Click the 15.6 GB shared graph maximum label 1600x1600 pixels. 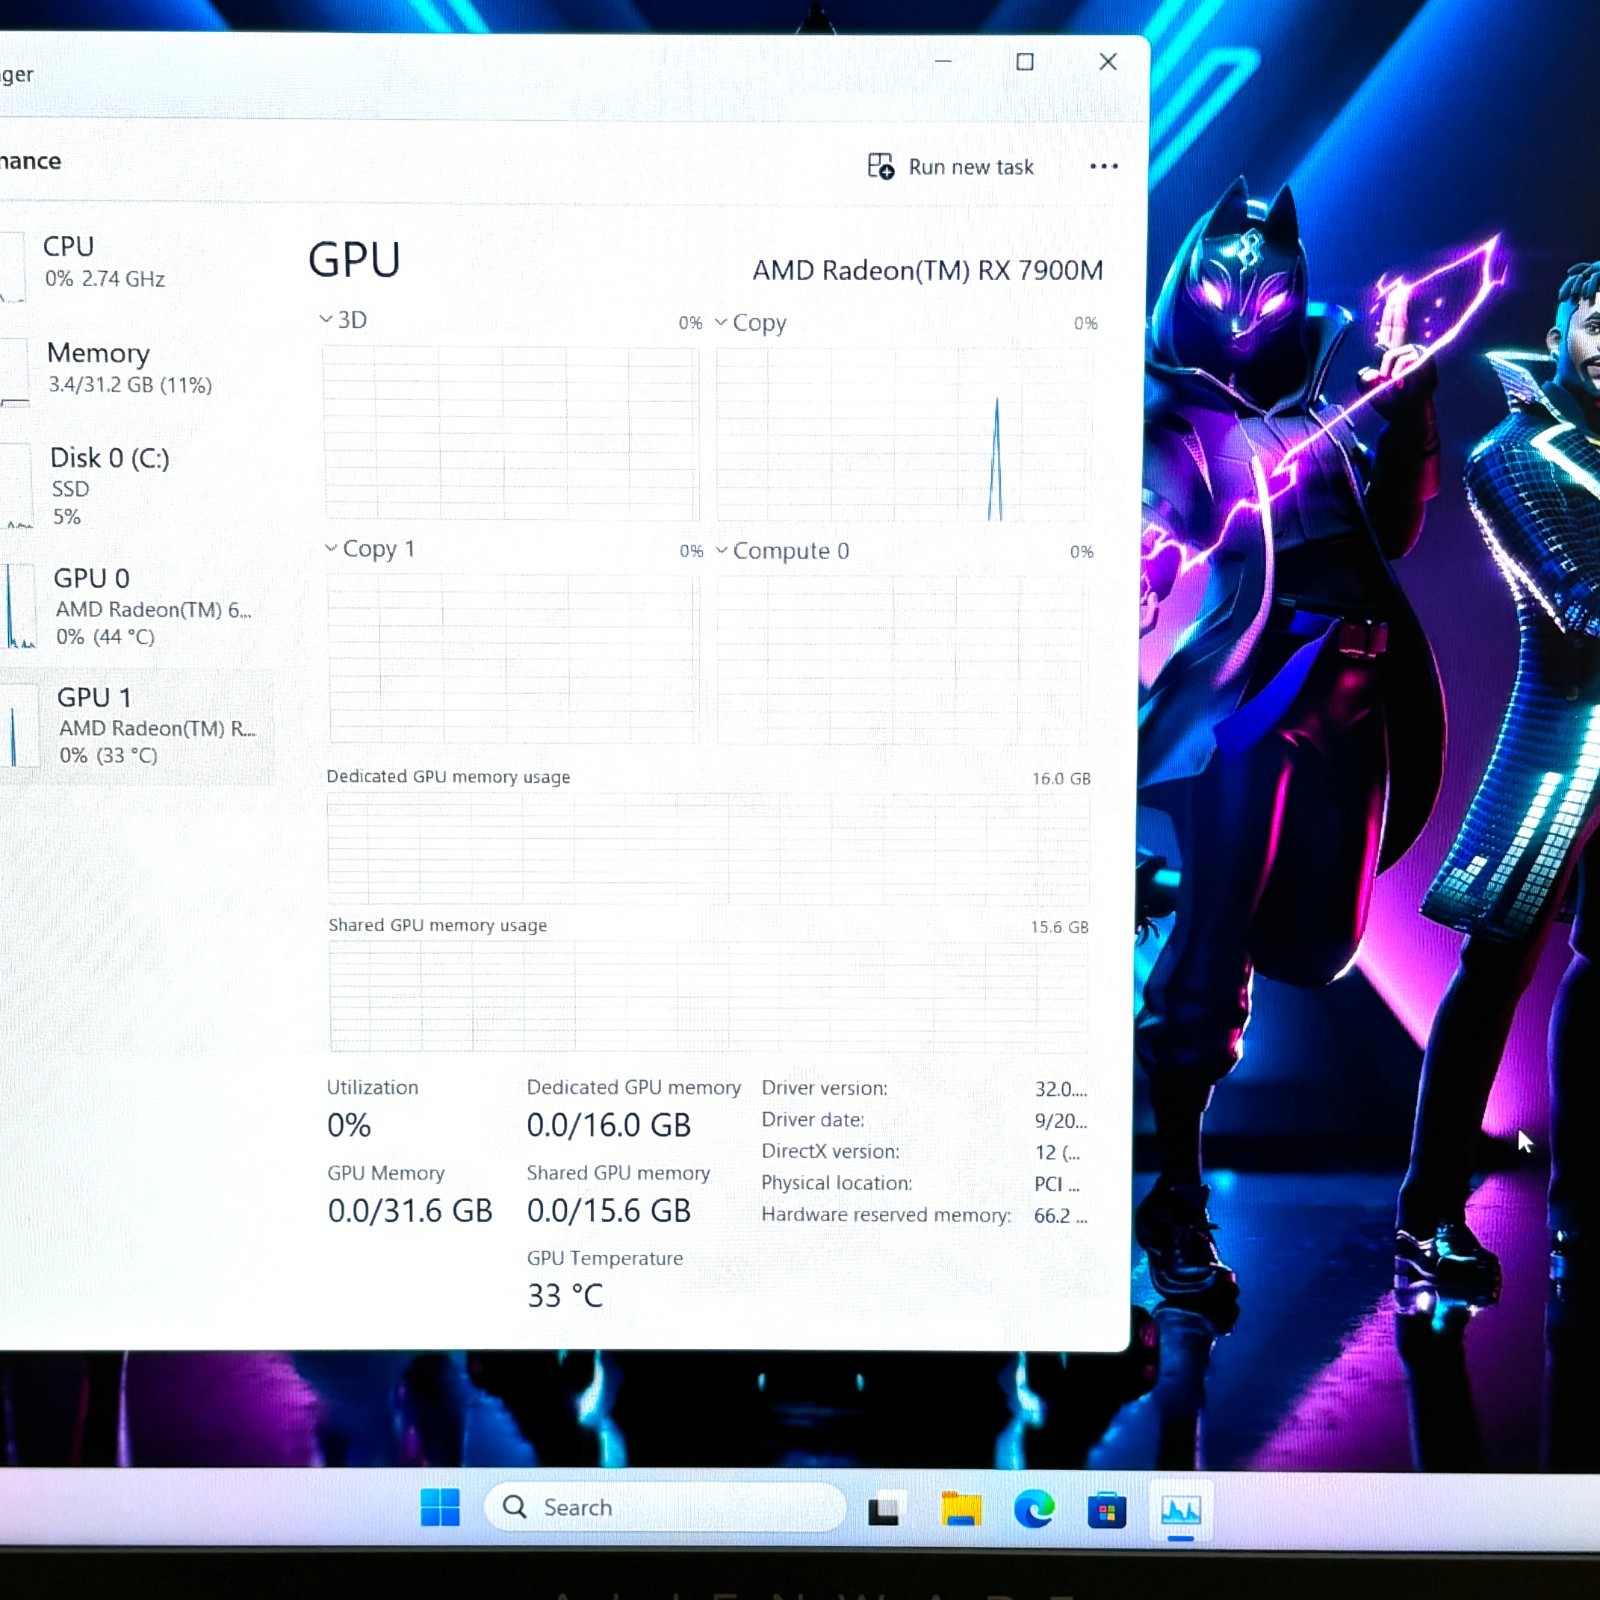coord(1060,927)
